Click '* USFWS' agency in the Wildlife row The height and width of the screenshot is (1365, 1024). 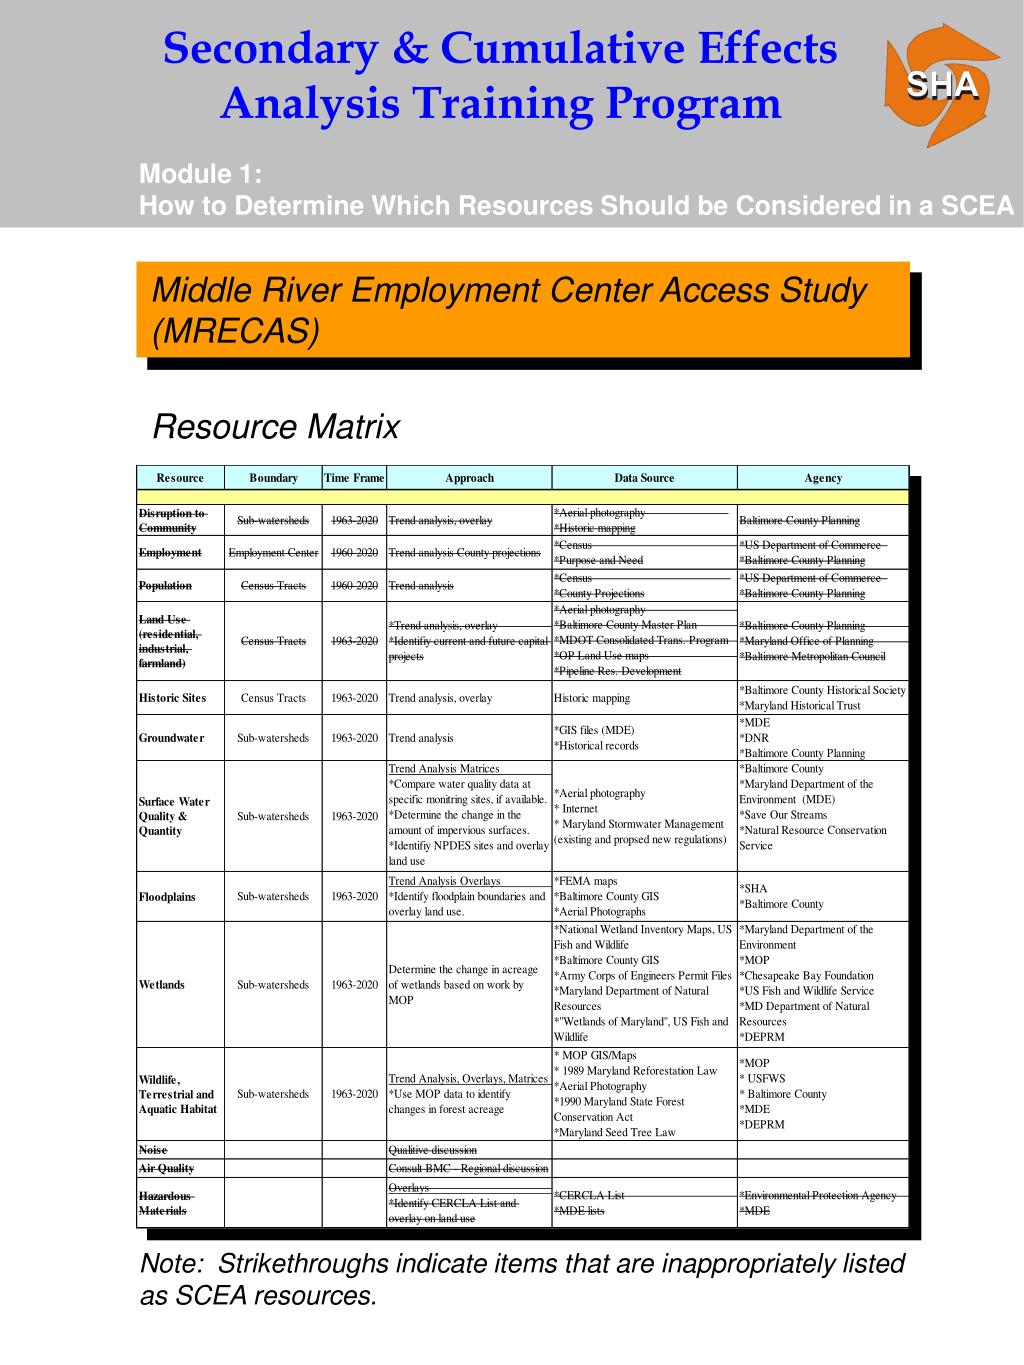coord(762,1078)
